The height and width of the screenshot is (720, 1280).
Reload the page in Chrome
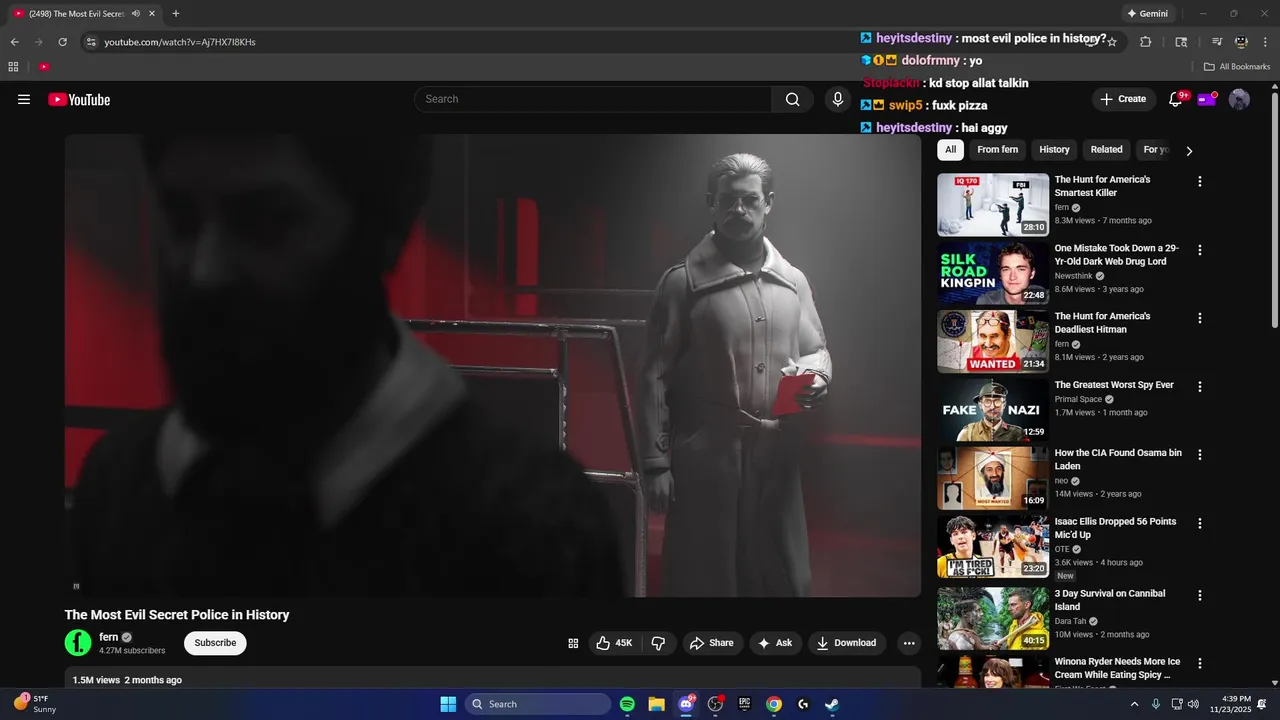point(62,42)
